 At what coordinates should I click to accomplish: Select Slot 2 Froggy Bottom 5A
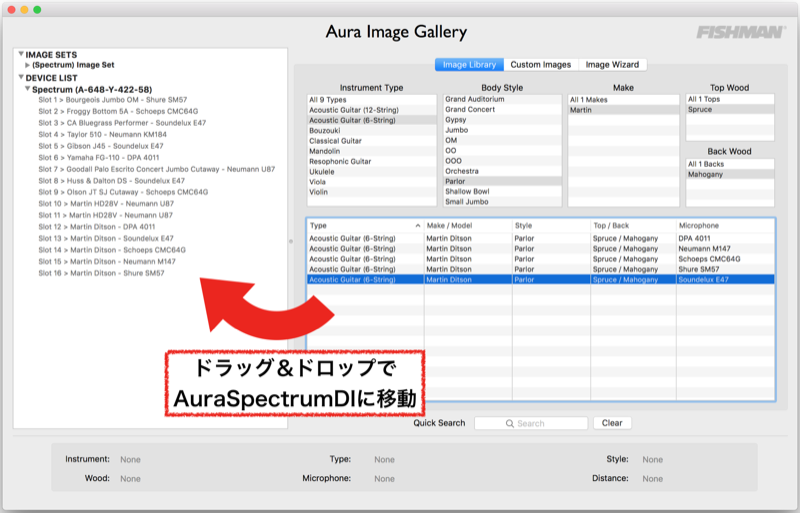pyautogui.click(x=118, y=111)
